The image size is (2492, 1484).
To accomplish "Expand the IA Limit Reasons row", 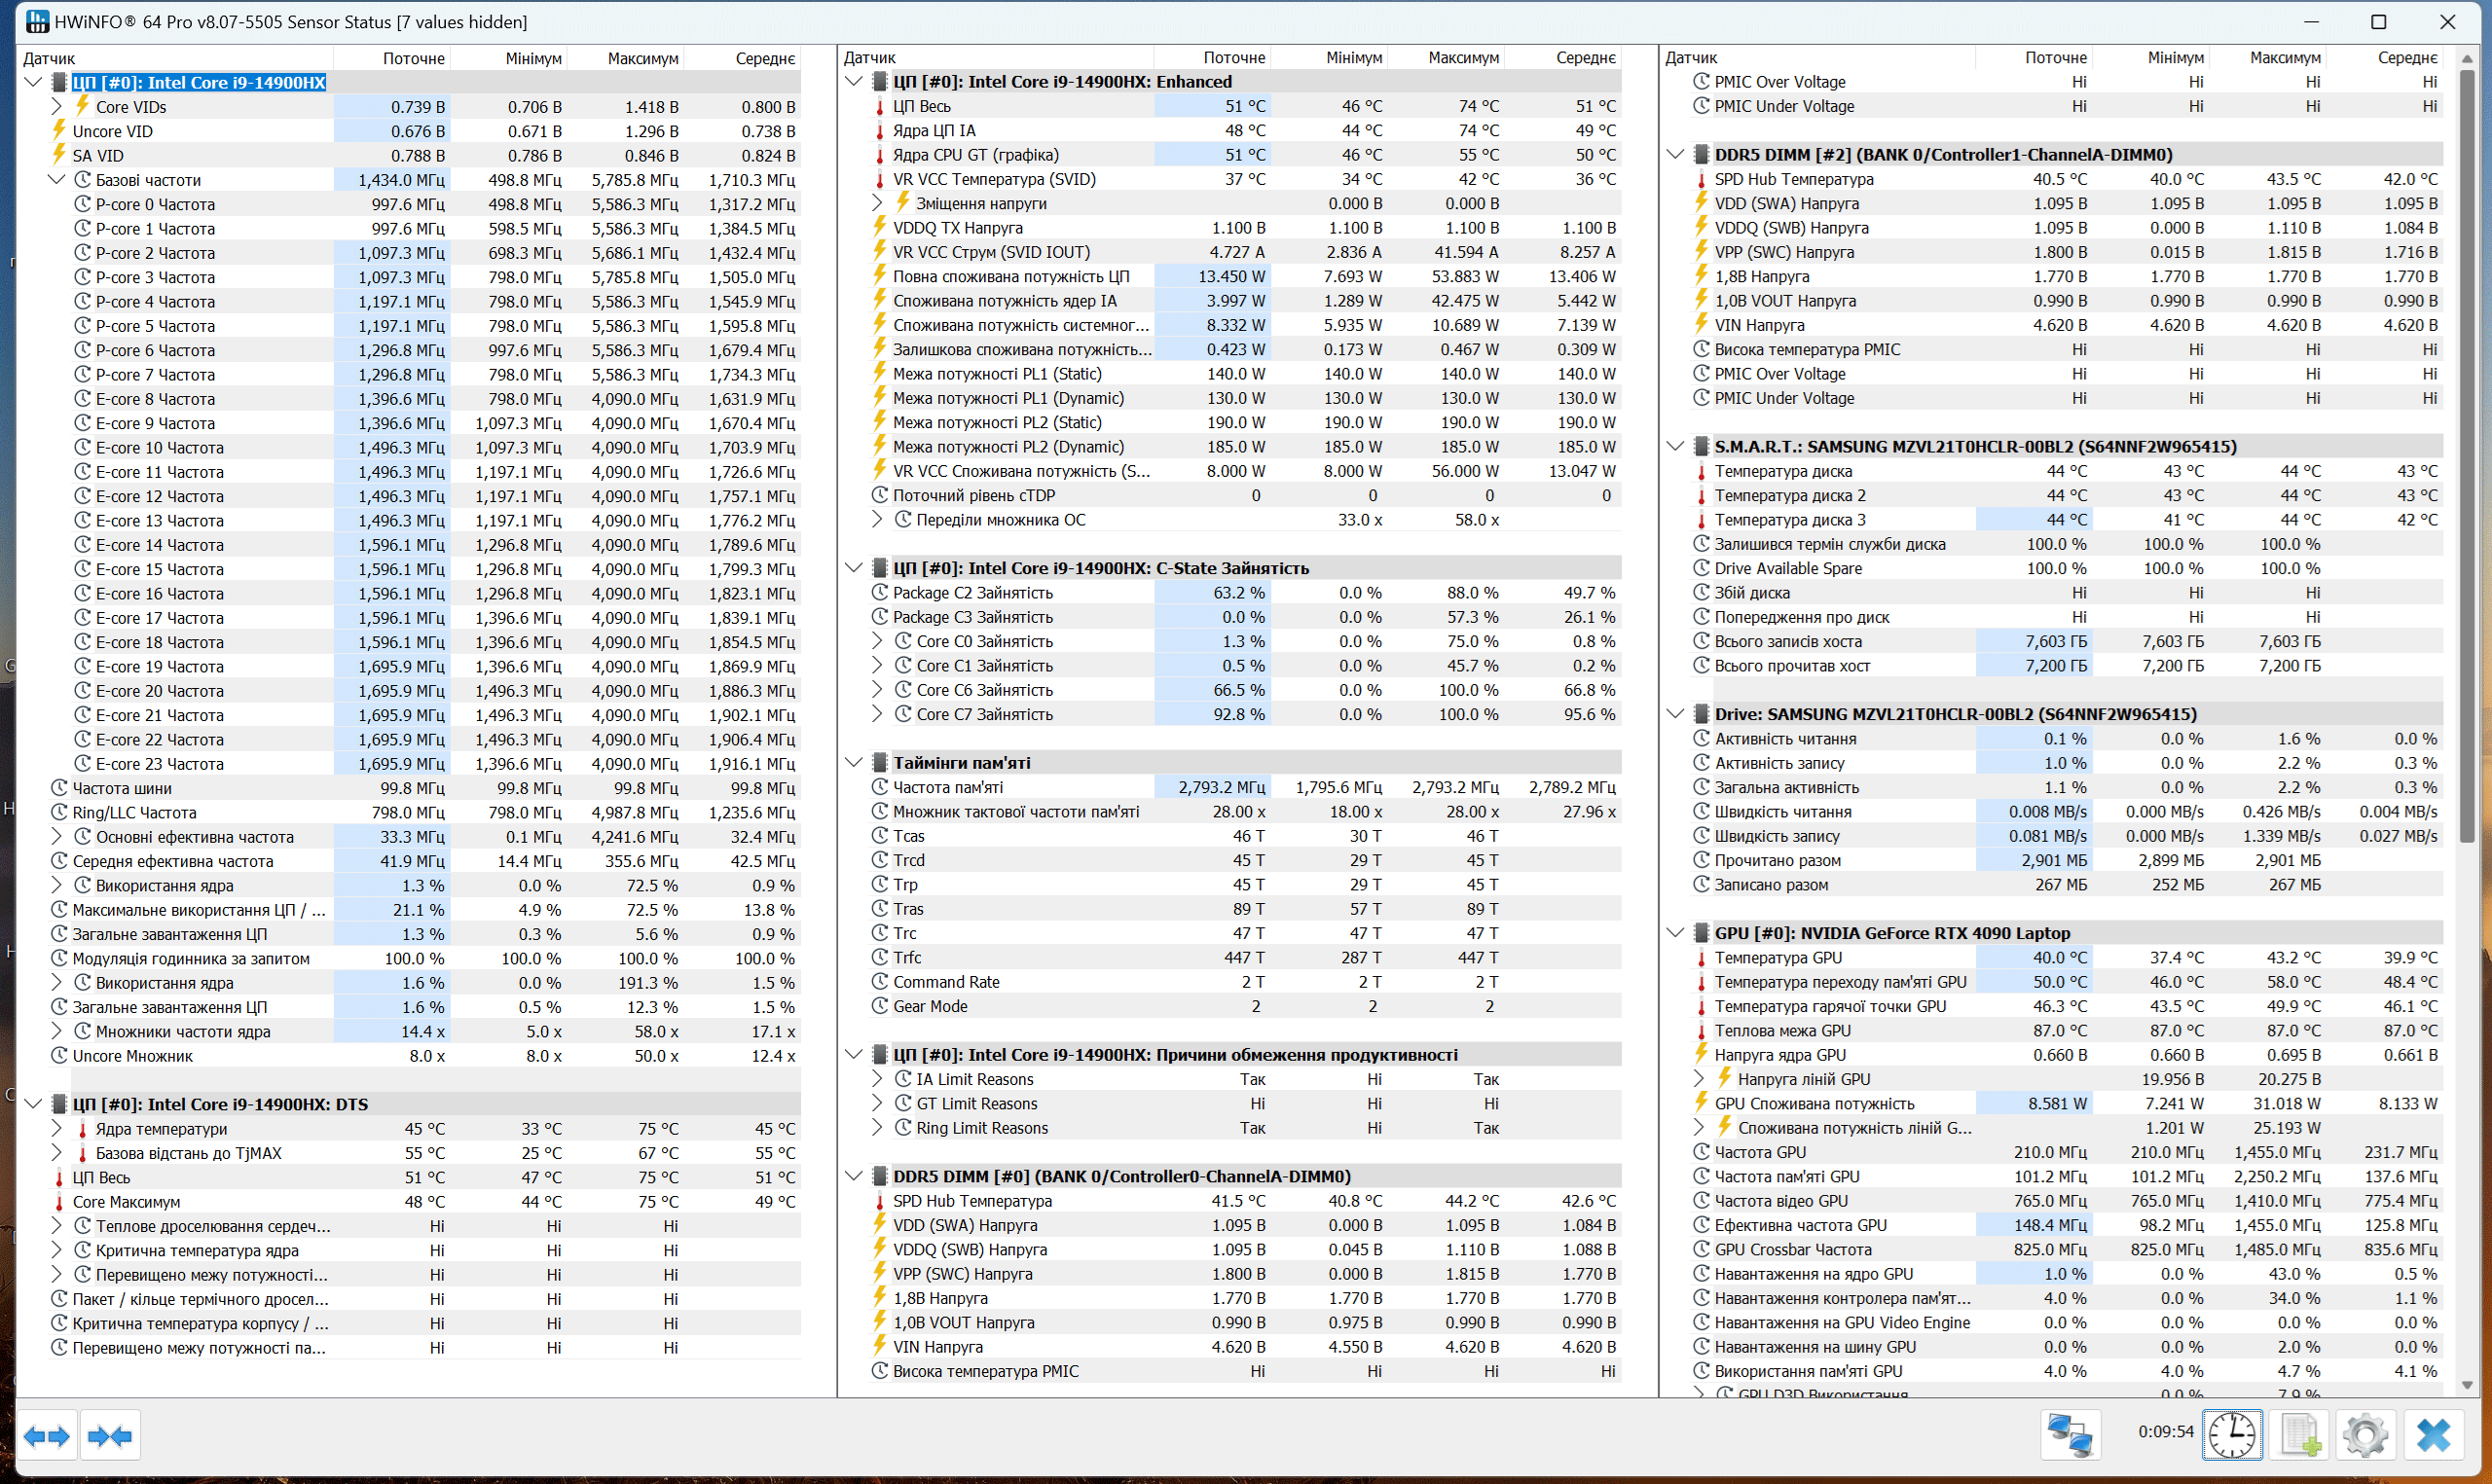I will pos(878,1079).
